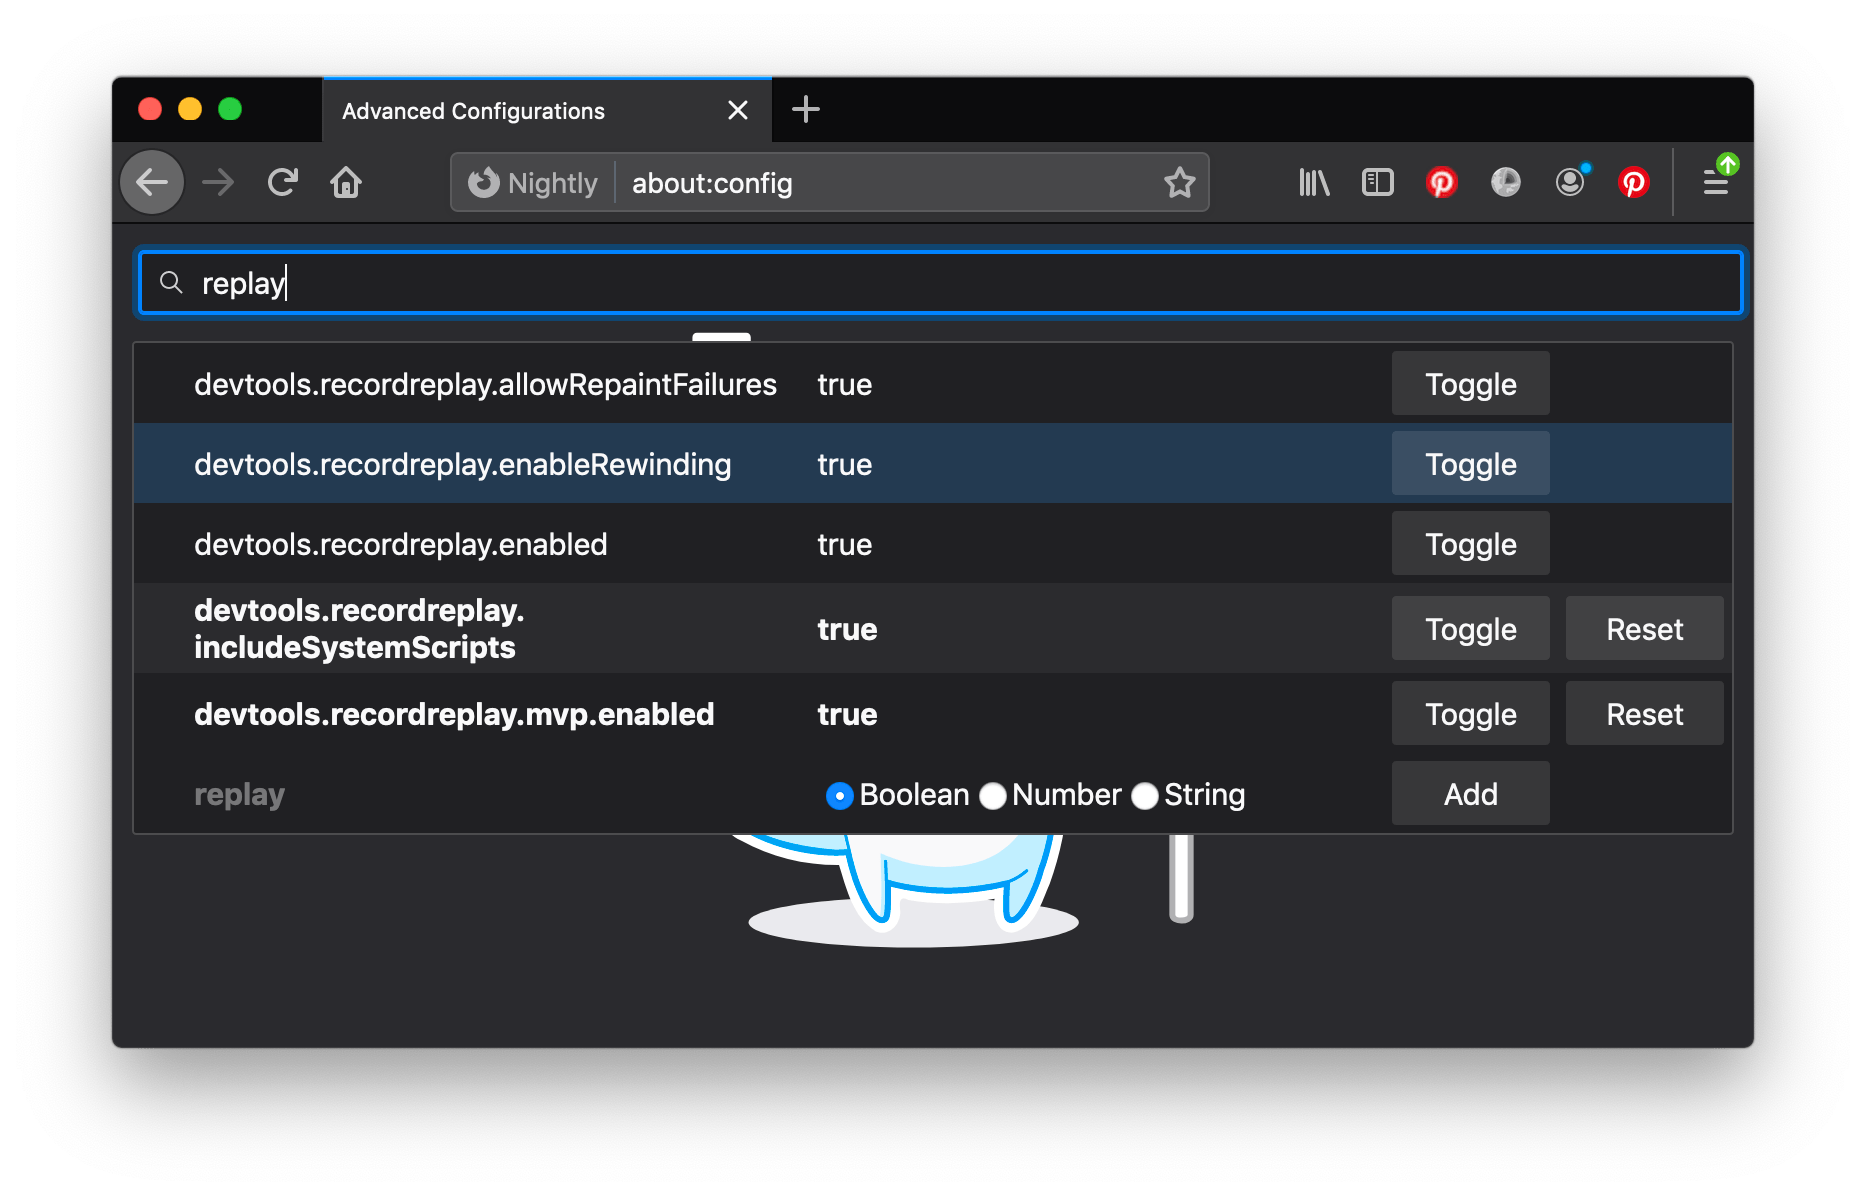Select the Number radio button
The width and height of the screenshot is (1866, 1196).
[992, 795]
